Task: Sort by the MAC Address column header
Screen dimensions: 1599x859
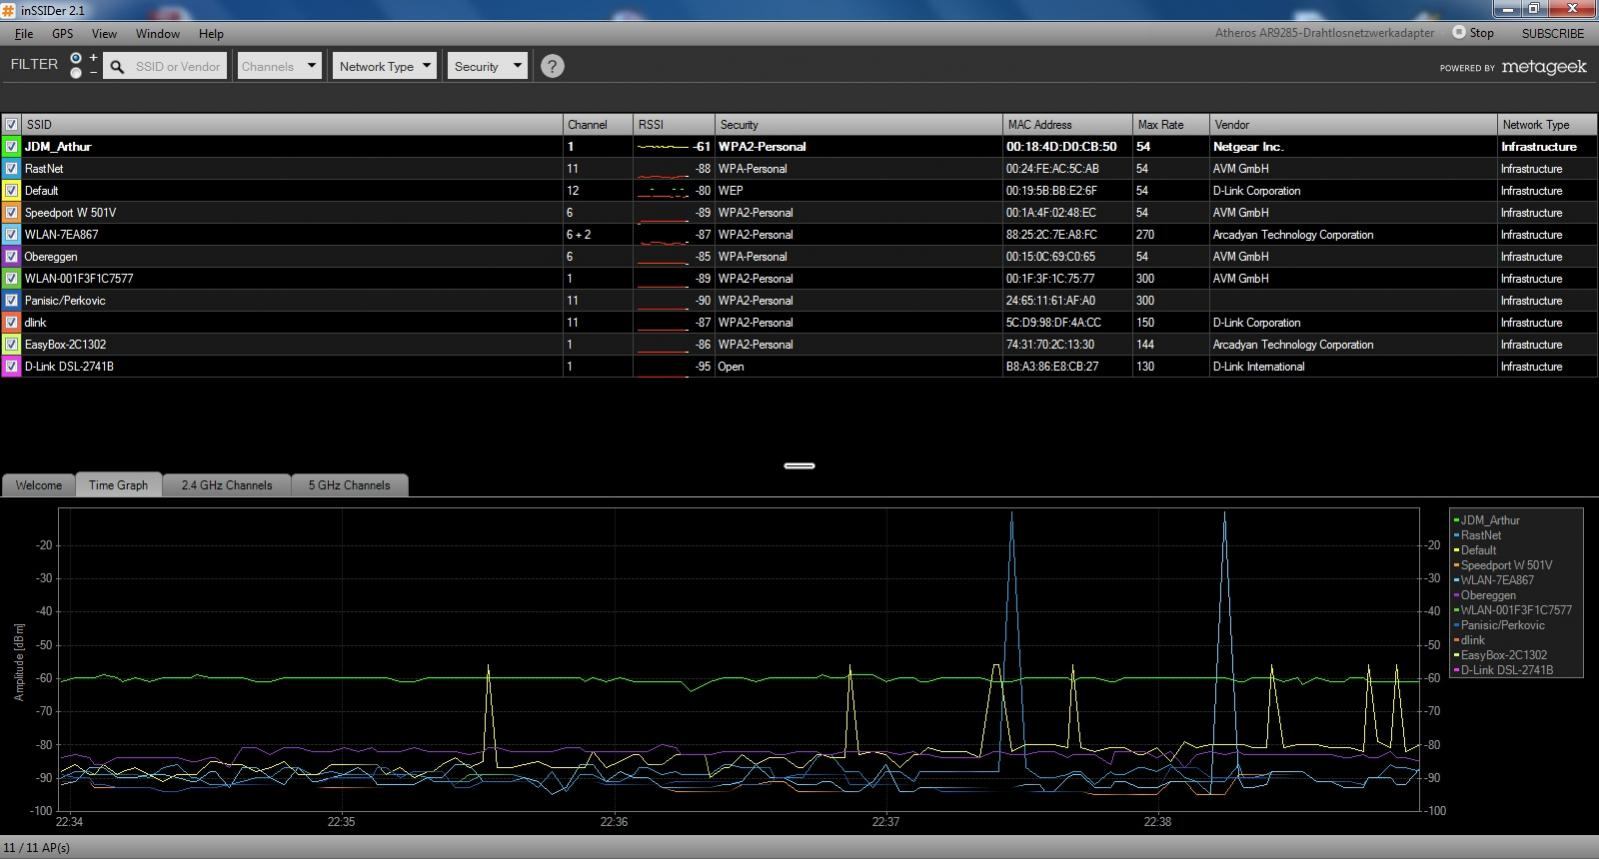Action: (x=1068, y=124)
